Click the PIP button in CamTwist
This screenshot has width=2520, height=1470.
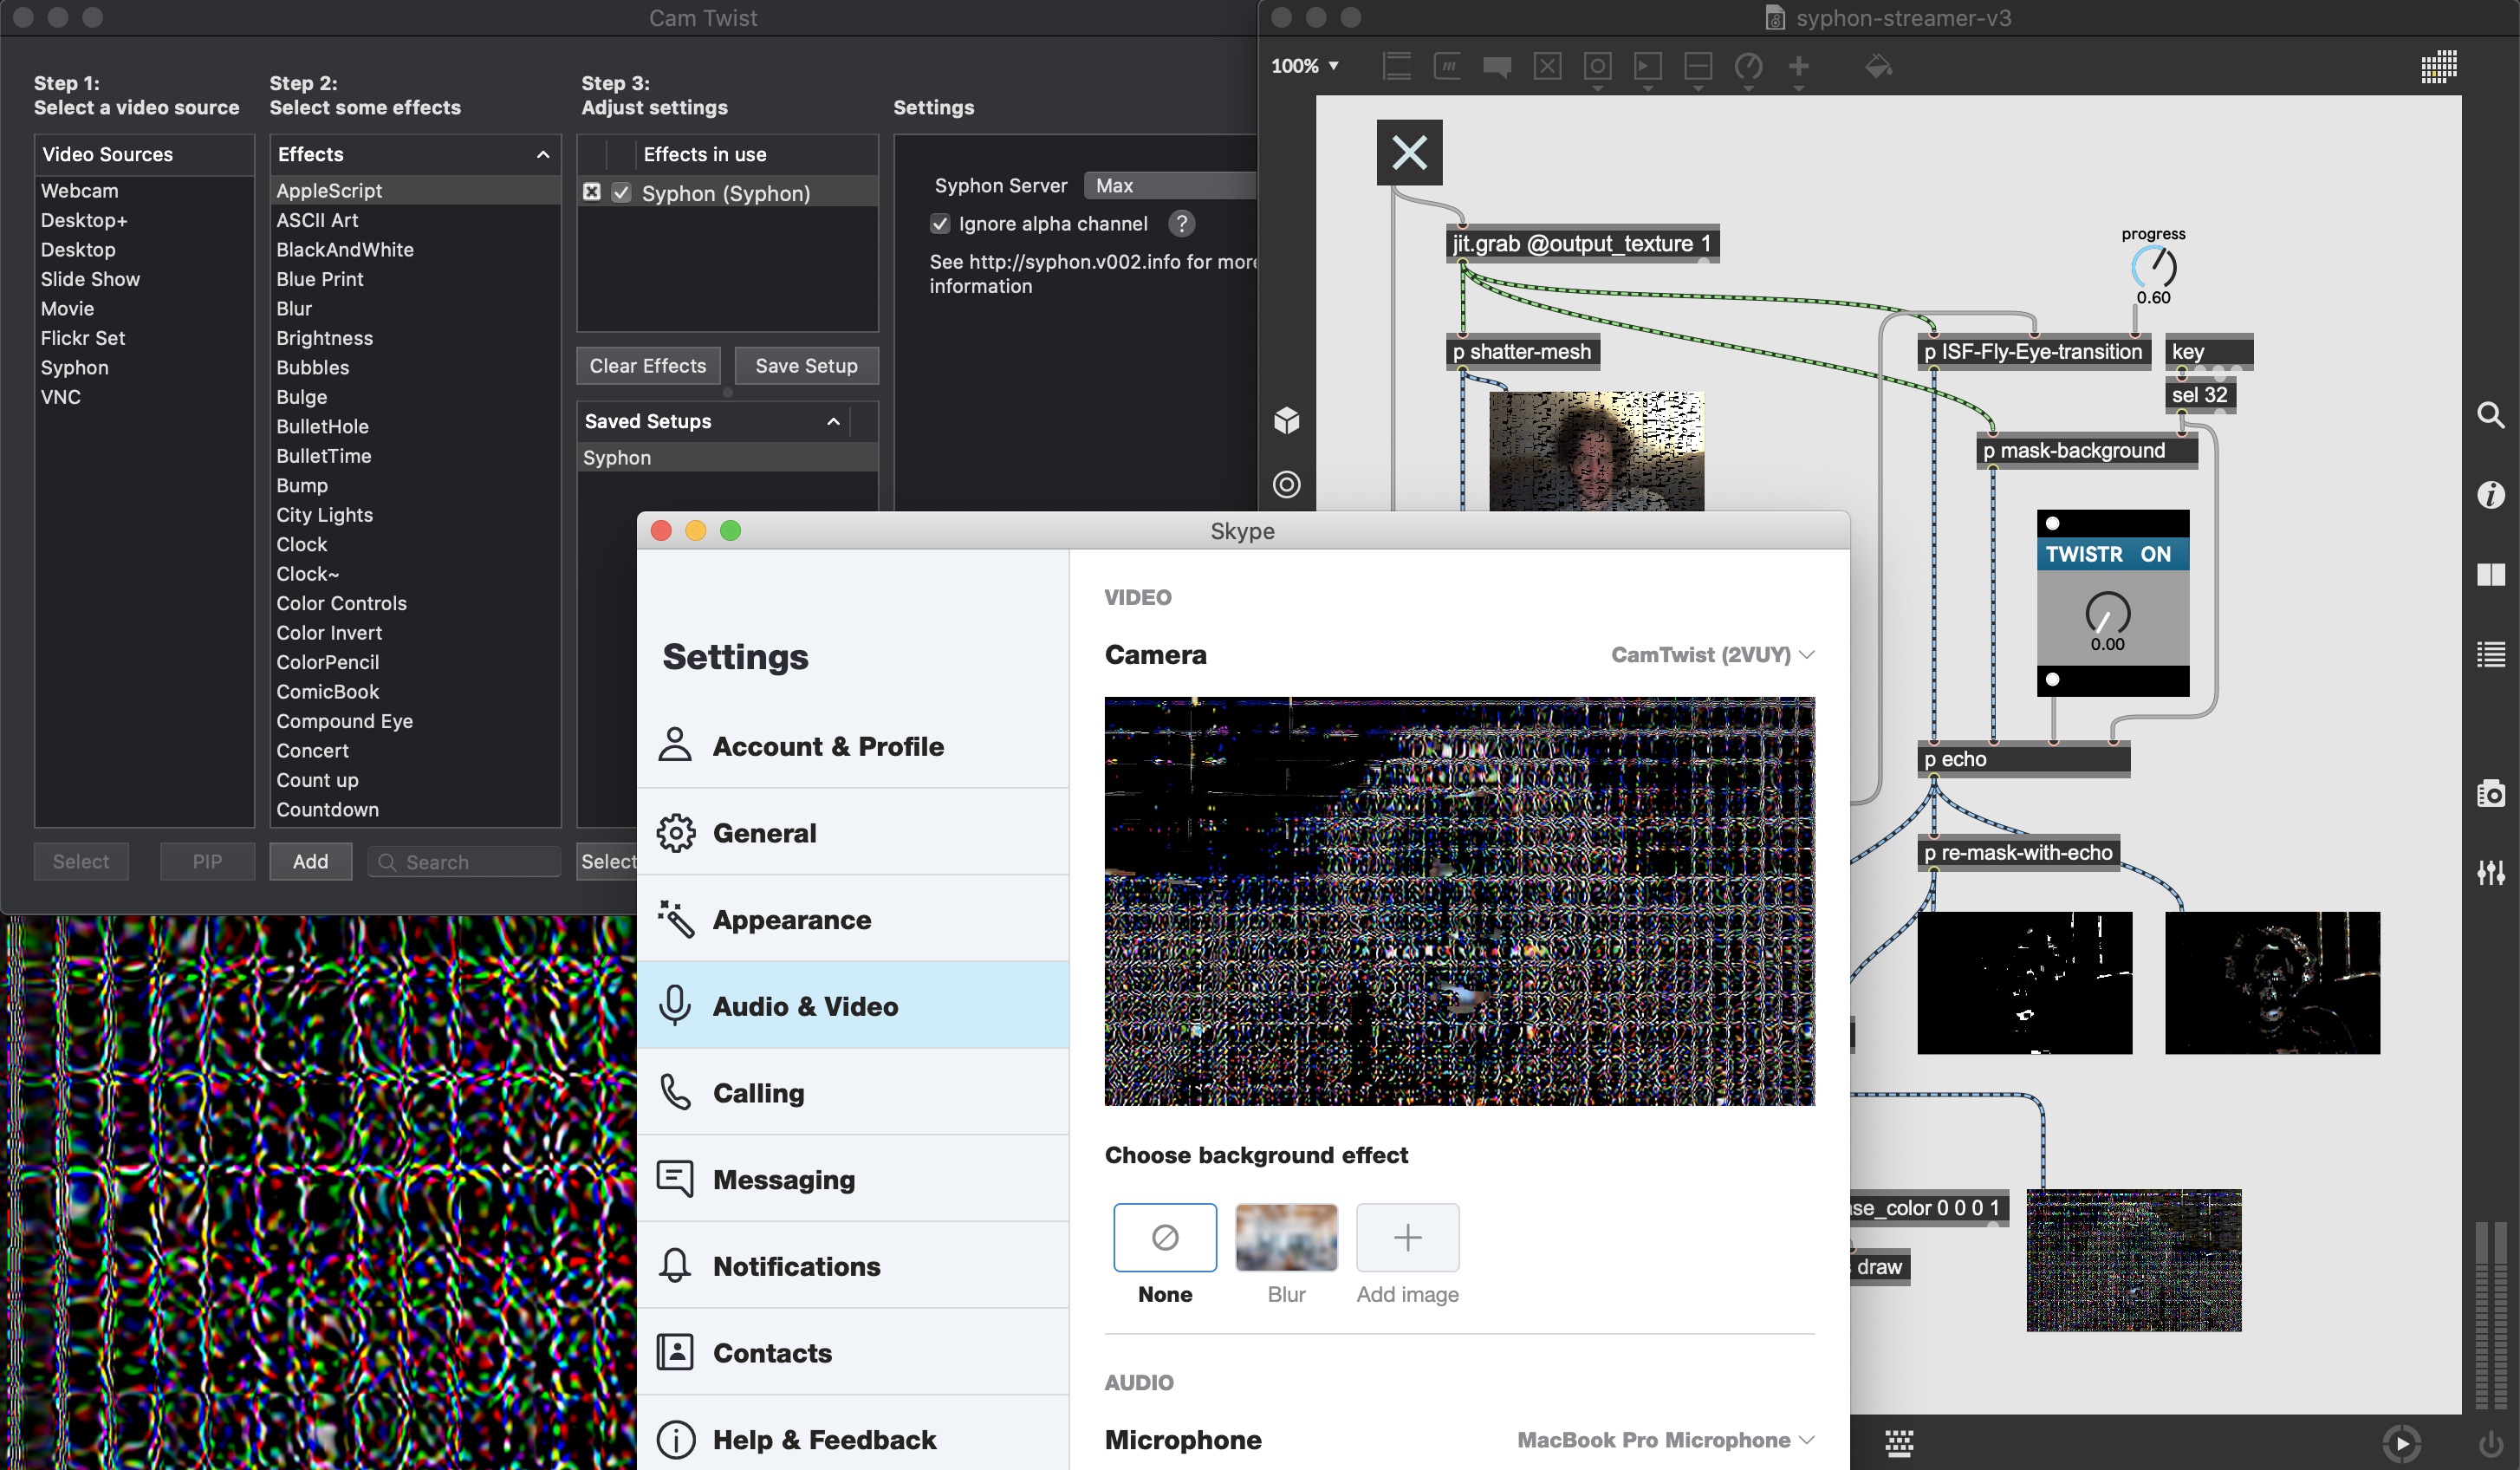point(207,861)
